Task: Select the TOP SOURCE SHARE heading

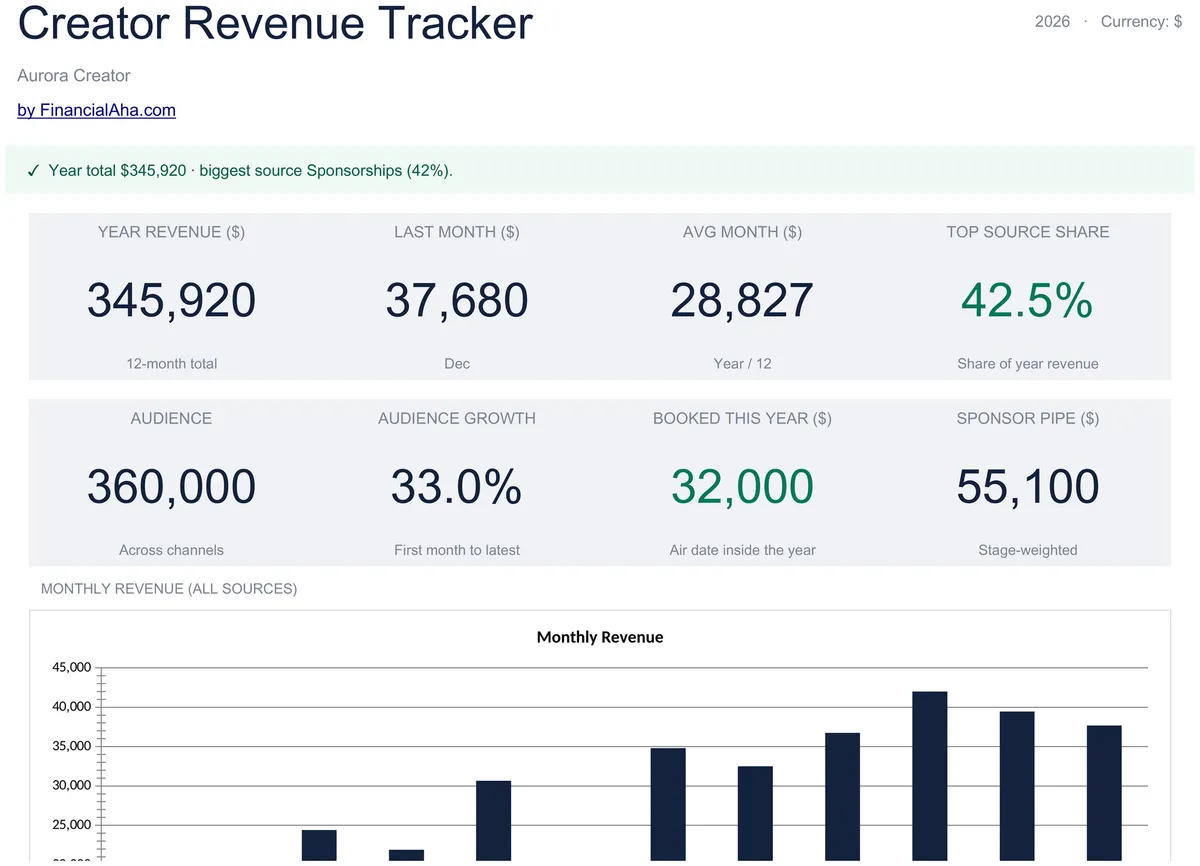Action: tap(1028, 232)
